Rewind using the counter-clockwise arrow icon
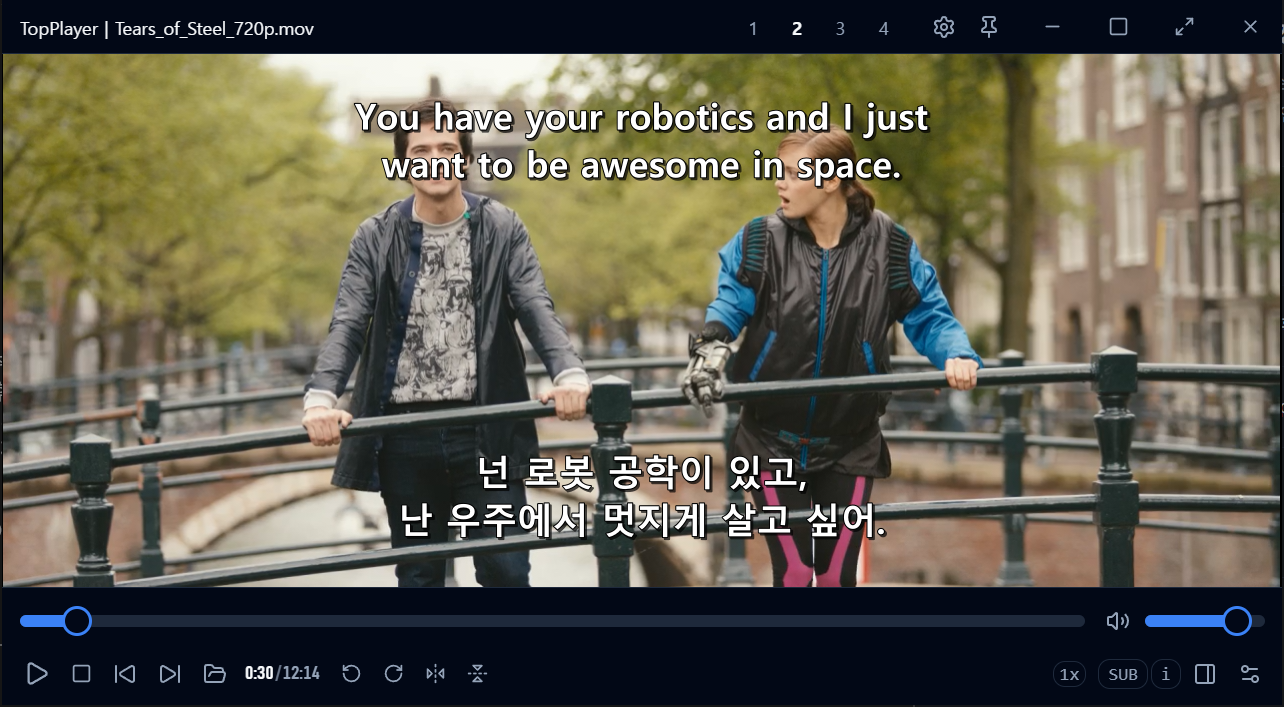This screenshot has width=1284, height=707. (351, 674)
